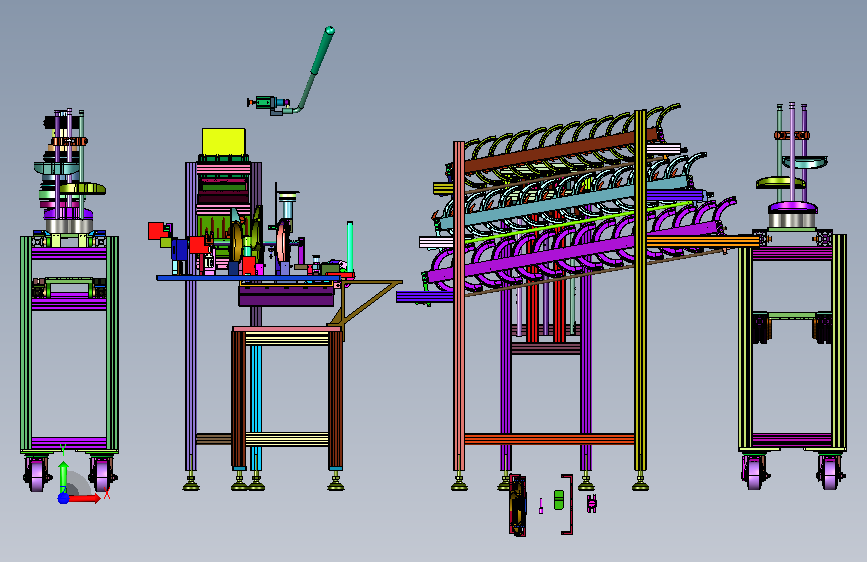Viewport: 867px width, 562px height.
Task: Select the small green capsule part below the rack
Action: pyautogui.click(x=558, y=499)
